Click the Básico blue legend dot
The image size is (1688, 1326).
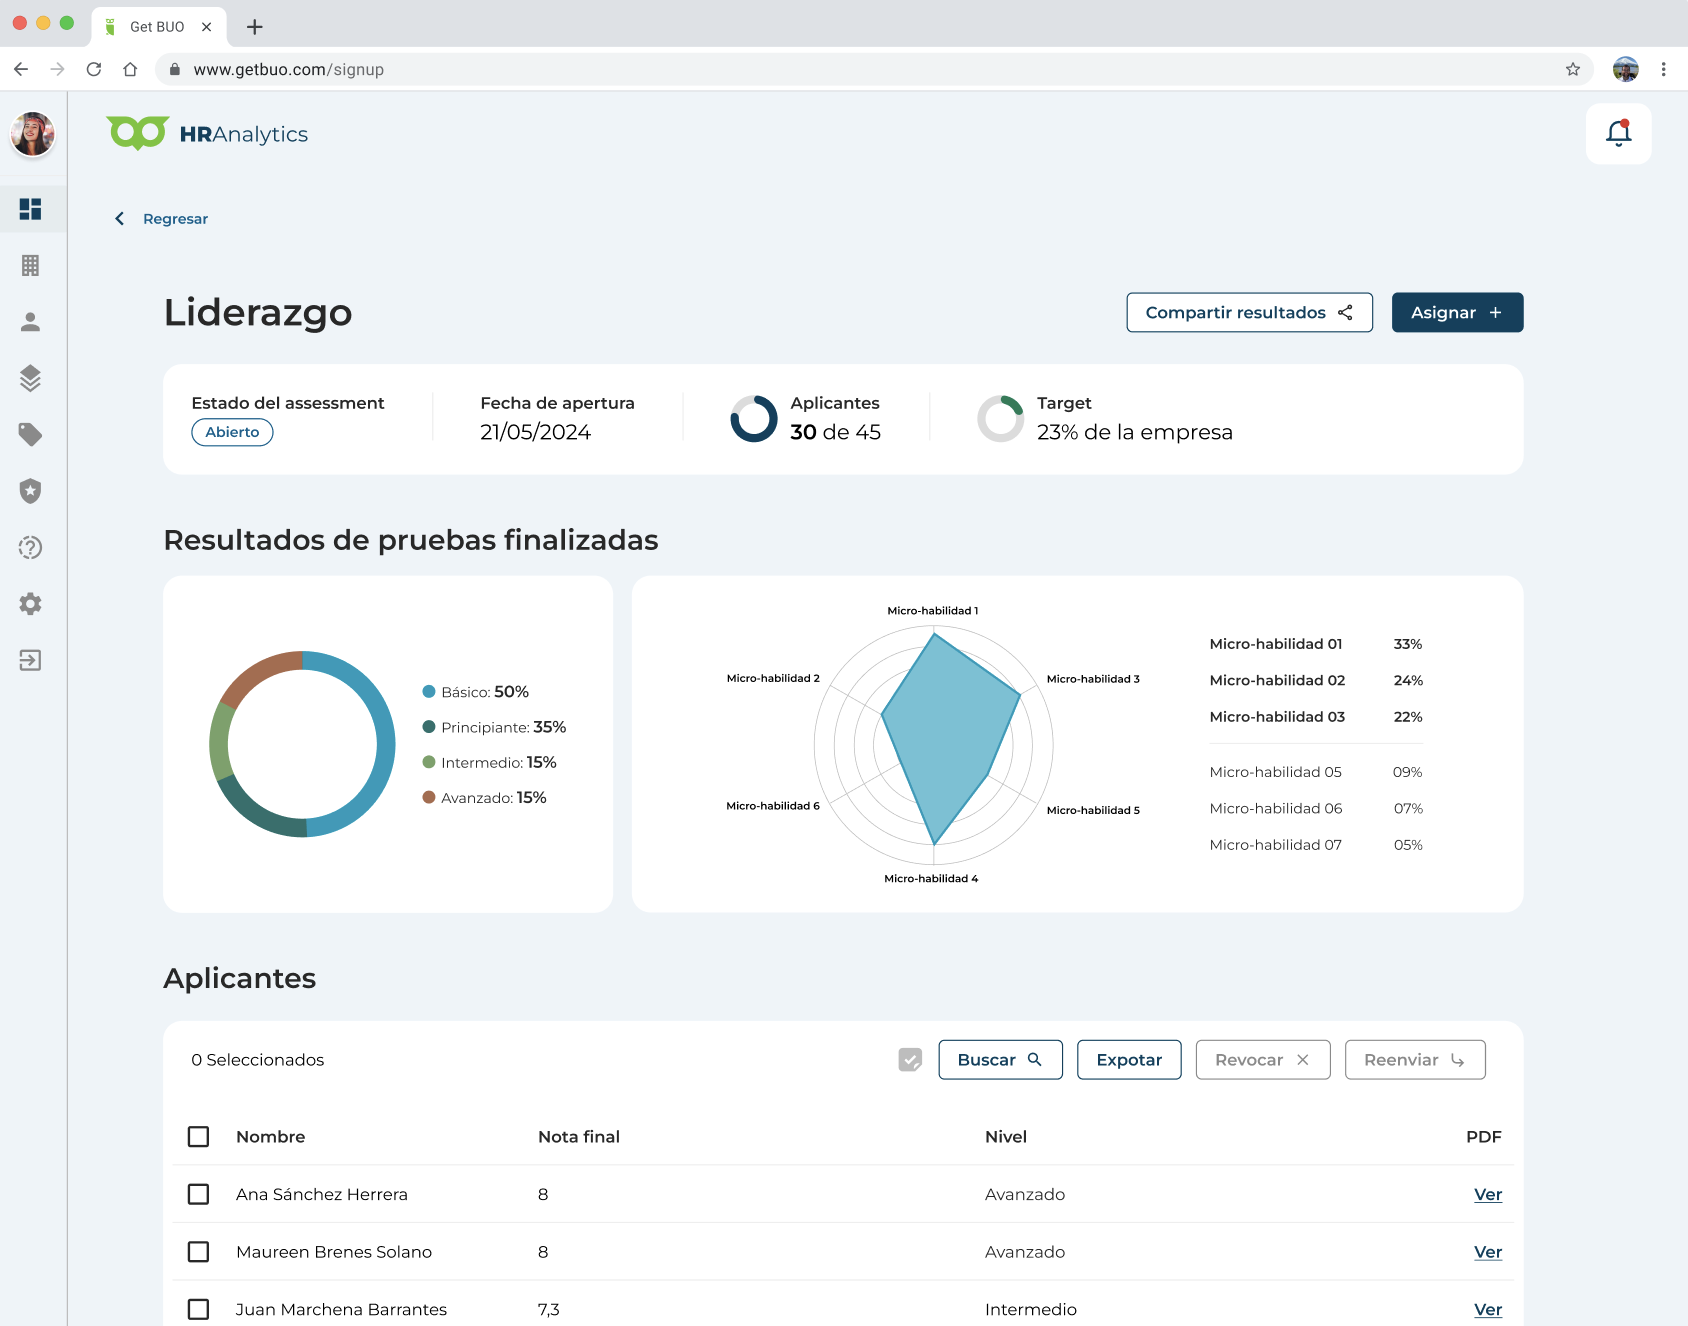[429, 692]
